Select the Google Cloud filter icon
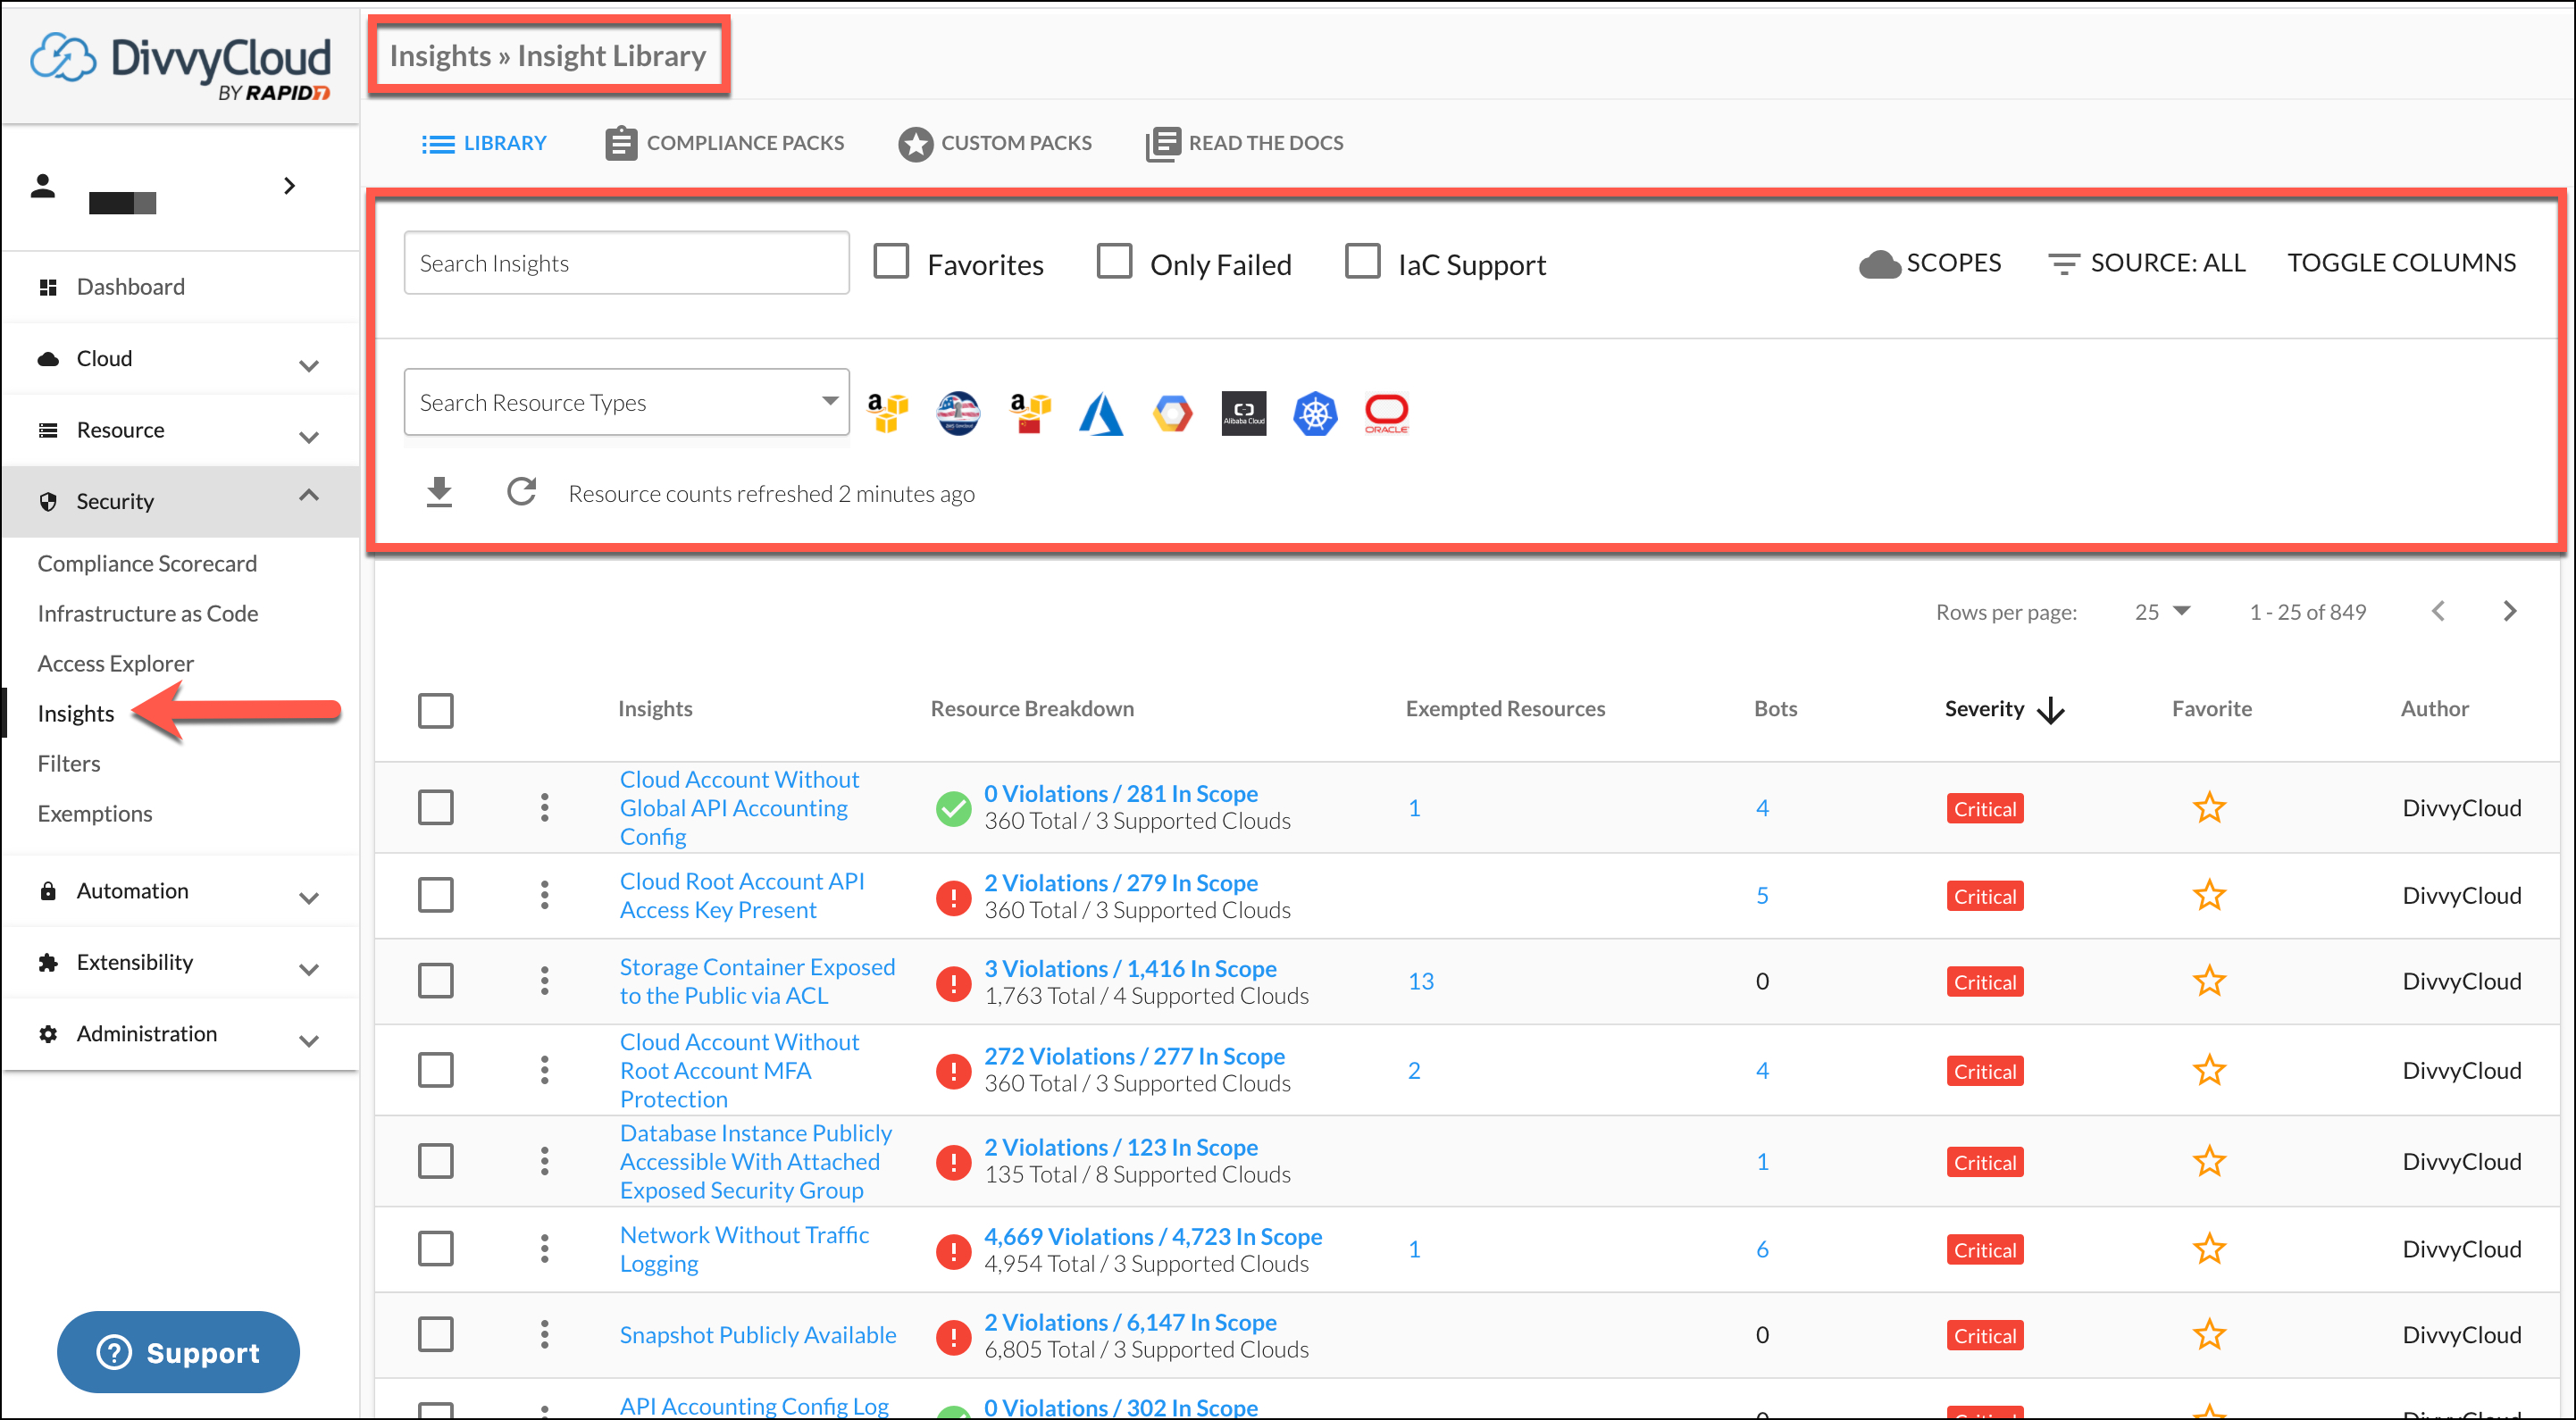Screen dimensions: 2576x1420 tap(1173, 413)
